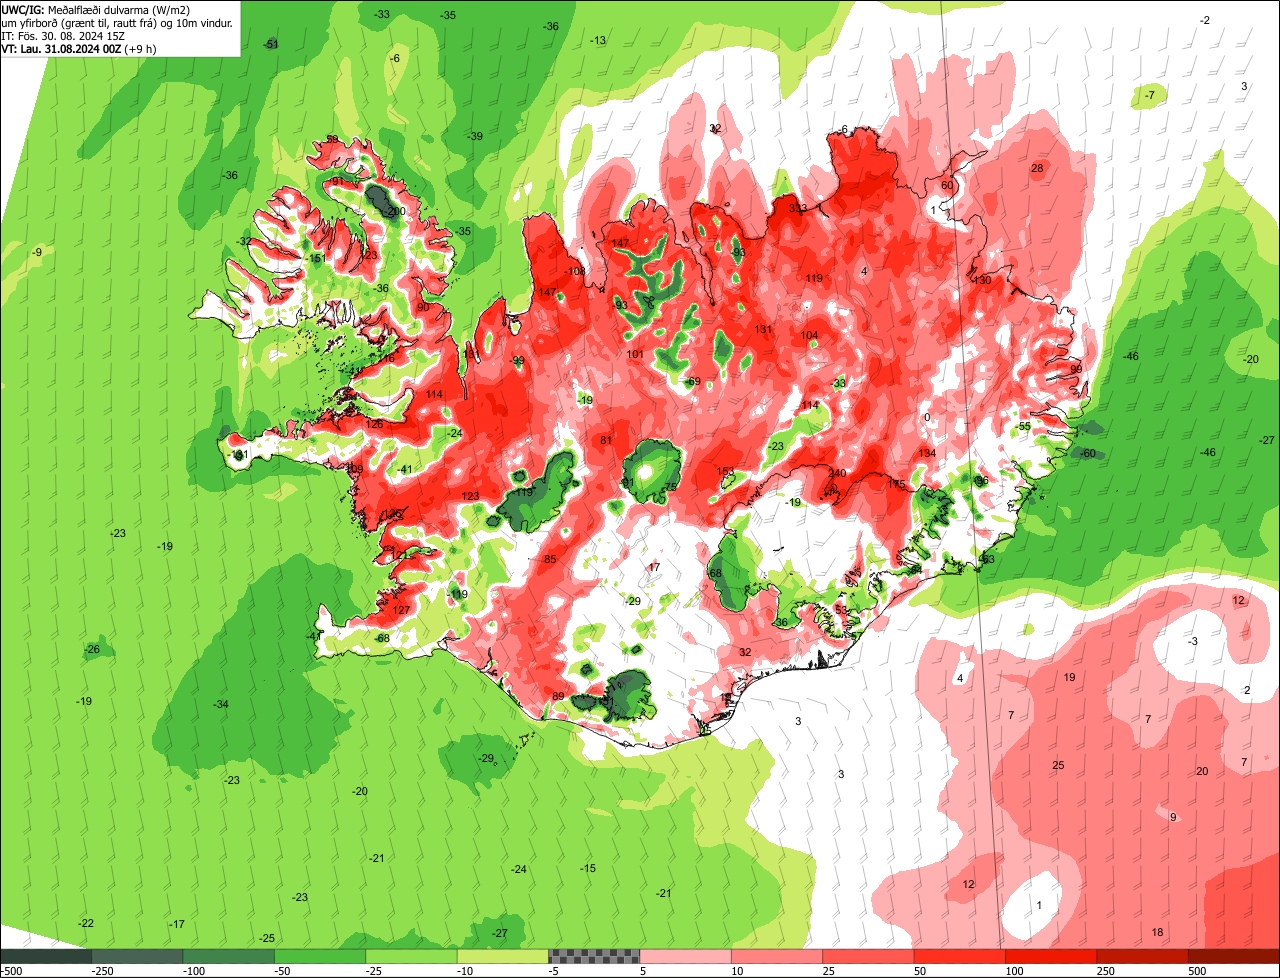Select legend swatch between 100 and 250
Screen dimensions: 1280x978
coord(1050,956)
